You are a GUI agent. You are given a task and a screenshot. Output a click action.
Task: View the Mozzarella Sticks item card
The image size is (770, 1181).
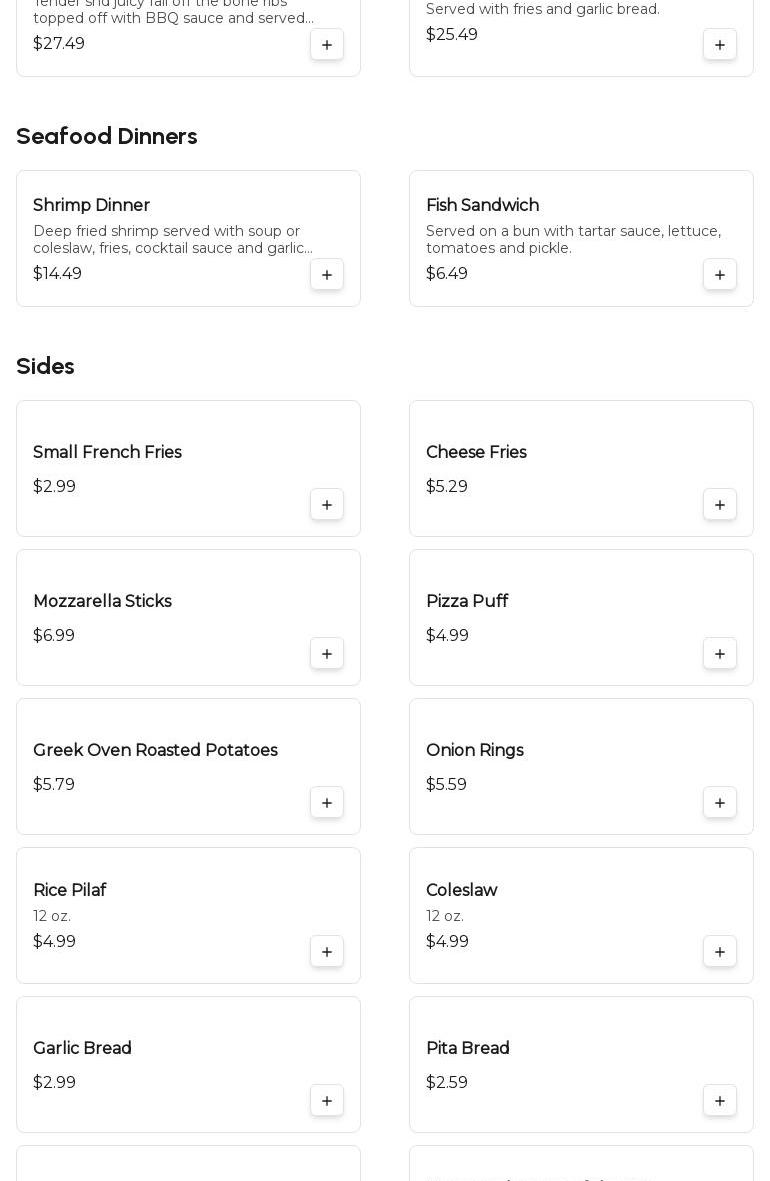(x=160, y=617)
